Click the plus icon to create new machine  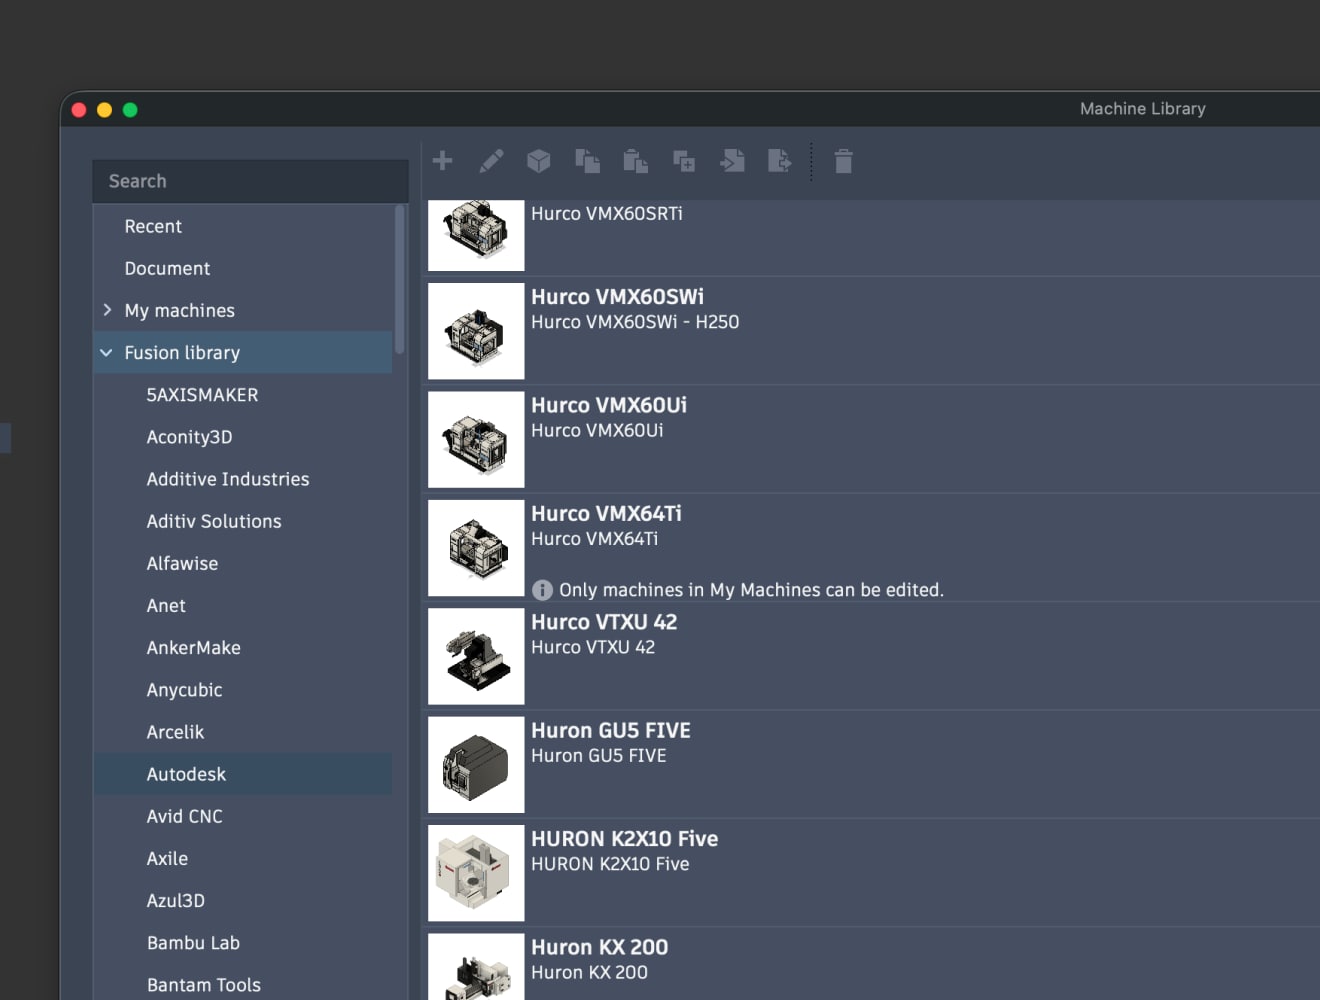(x=443, y=160)
